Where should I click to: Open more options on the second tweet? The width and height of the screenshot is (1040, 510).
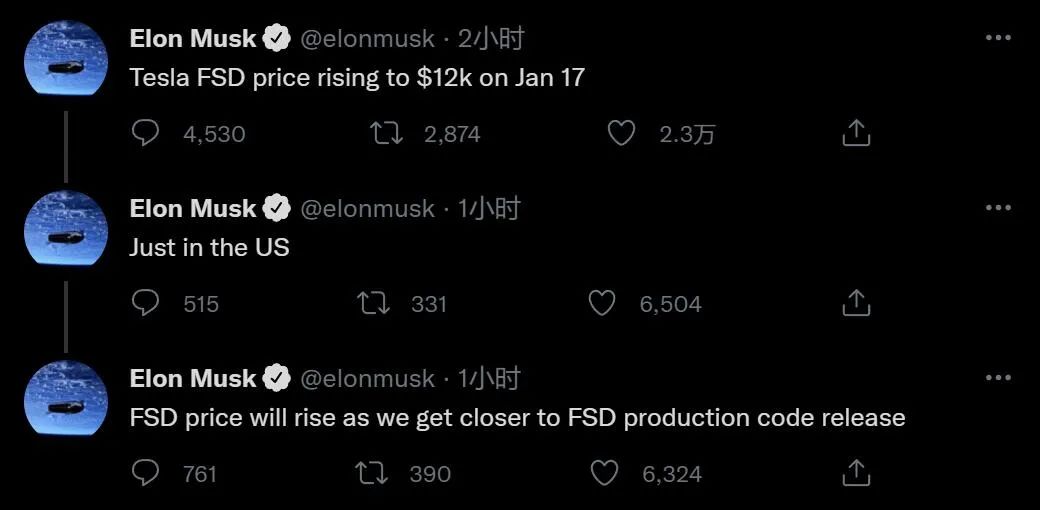tap(998, 208)
